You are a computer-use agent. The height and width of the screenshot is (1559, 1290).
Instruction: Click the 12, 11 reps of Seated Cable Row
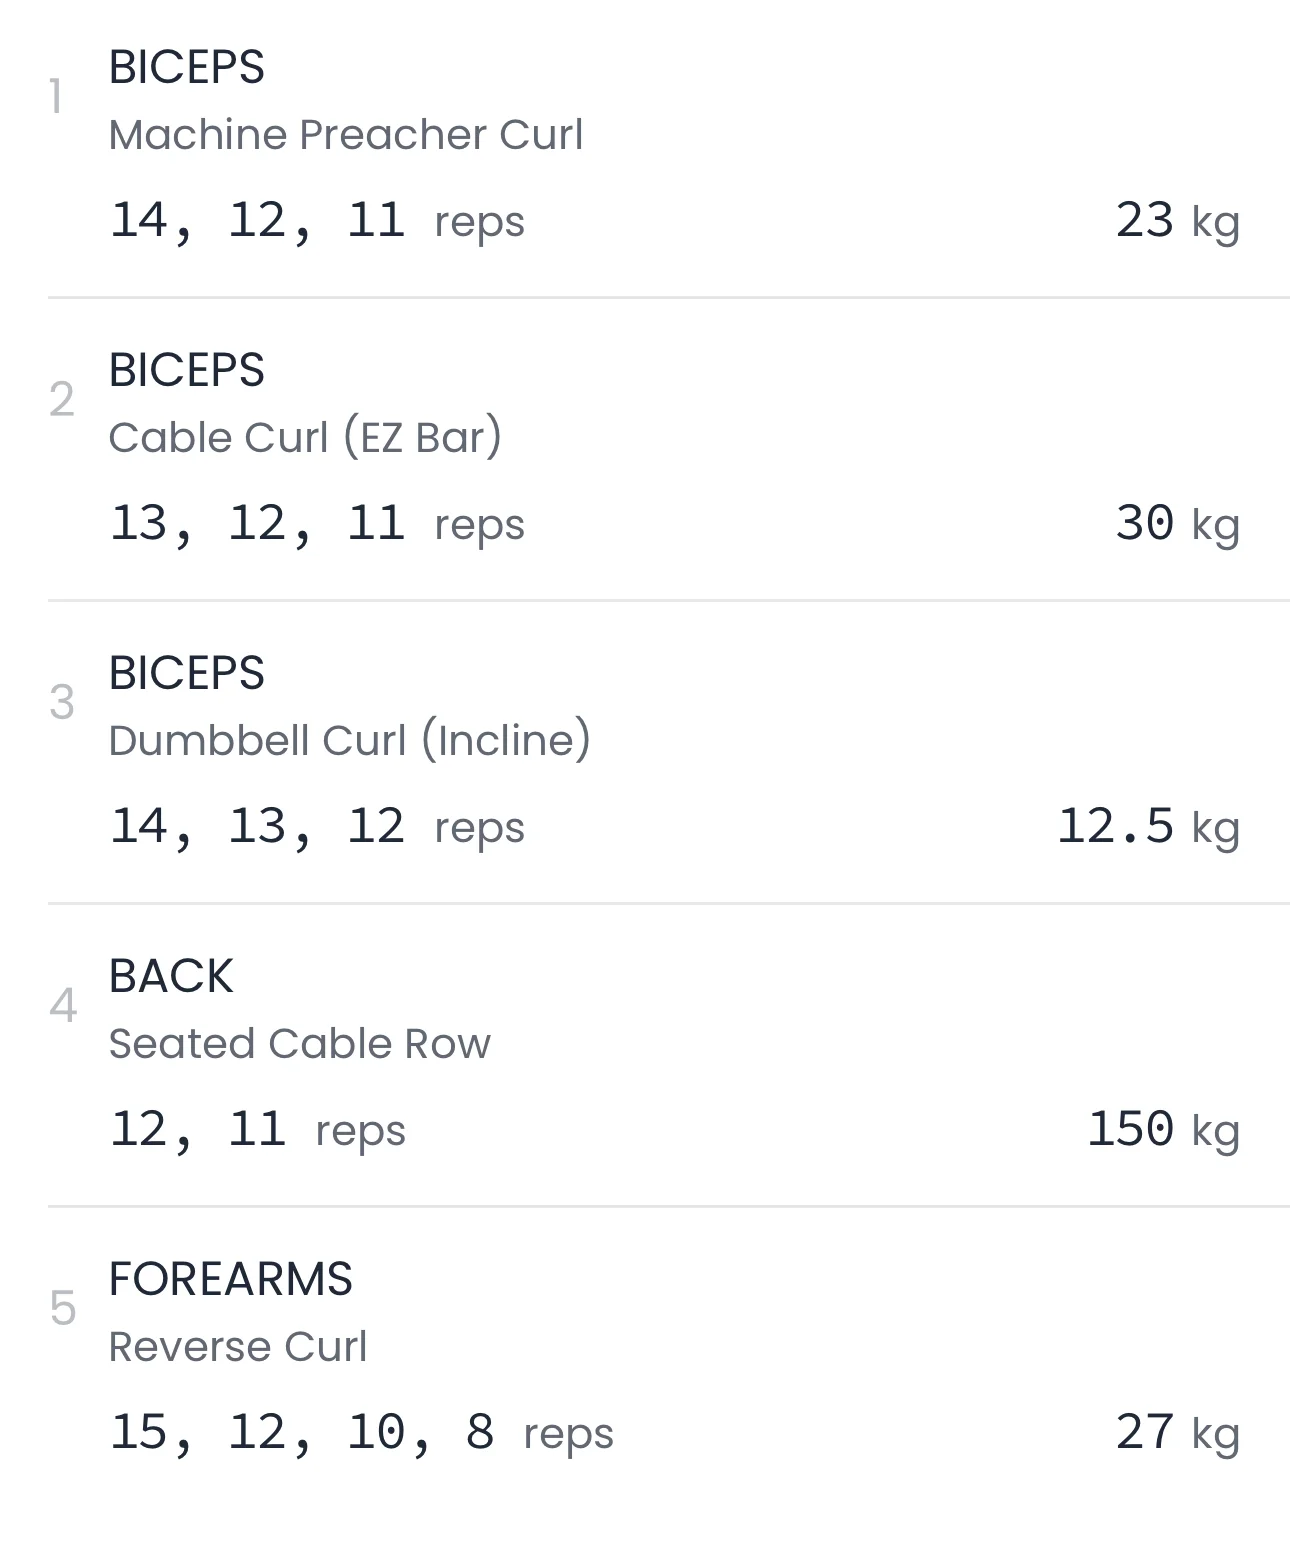[x=257, y=1130]
